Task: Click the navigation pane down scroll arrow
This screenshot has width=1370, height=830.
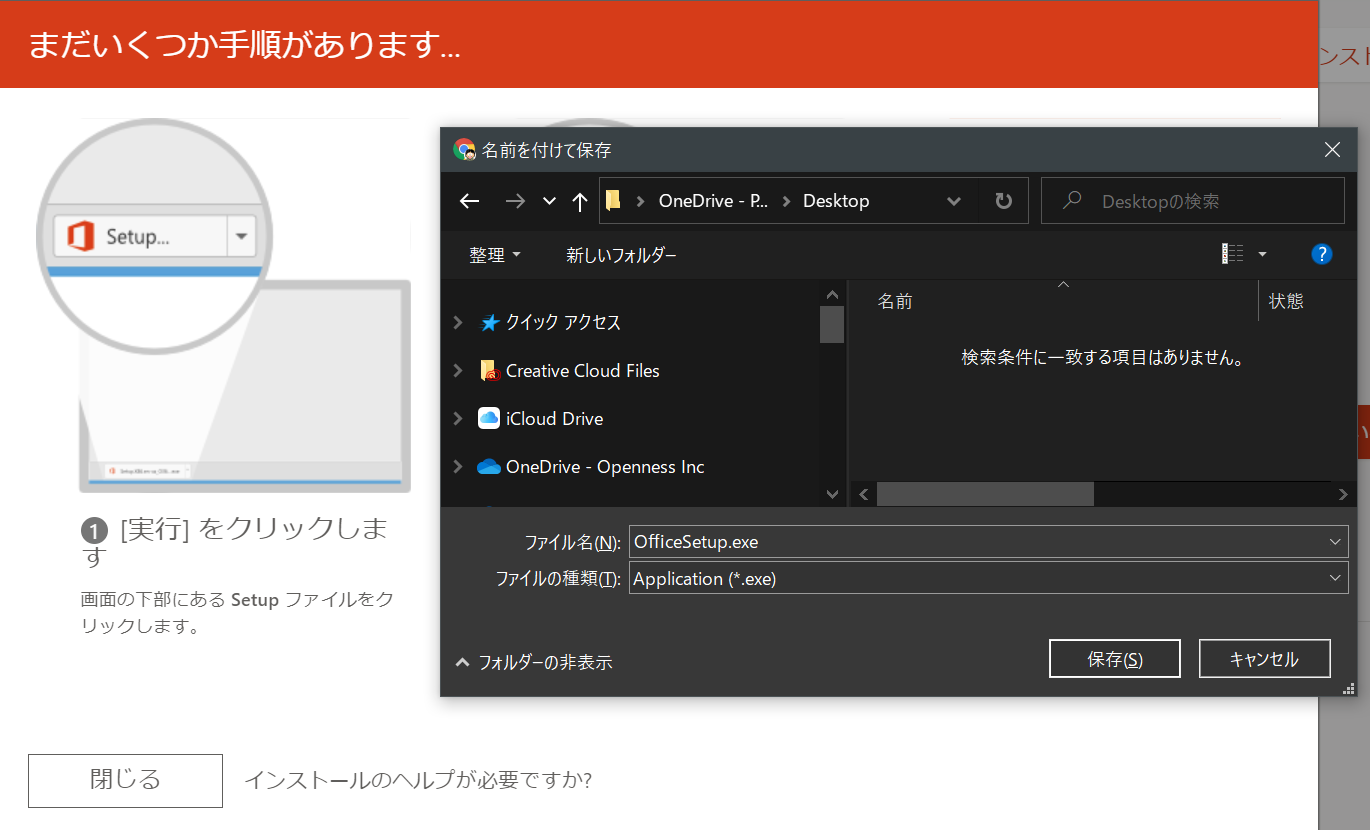Action: click(832, 493)
